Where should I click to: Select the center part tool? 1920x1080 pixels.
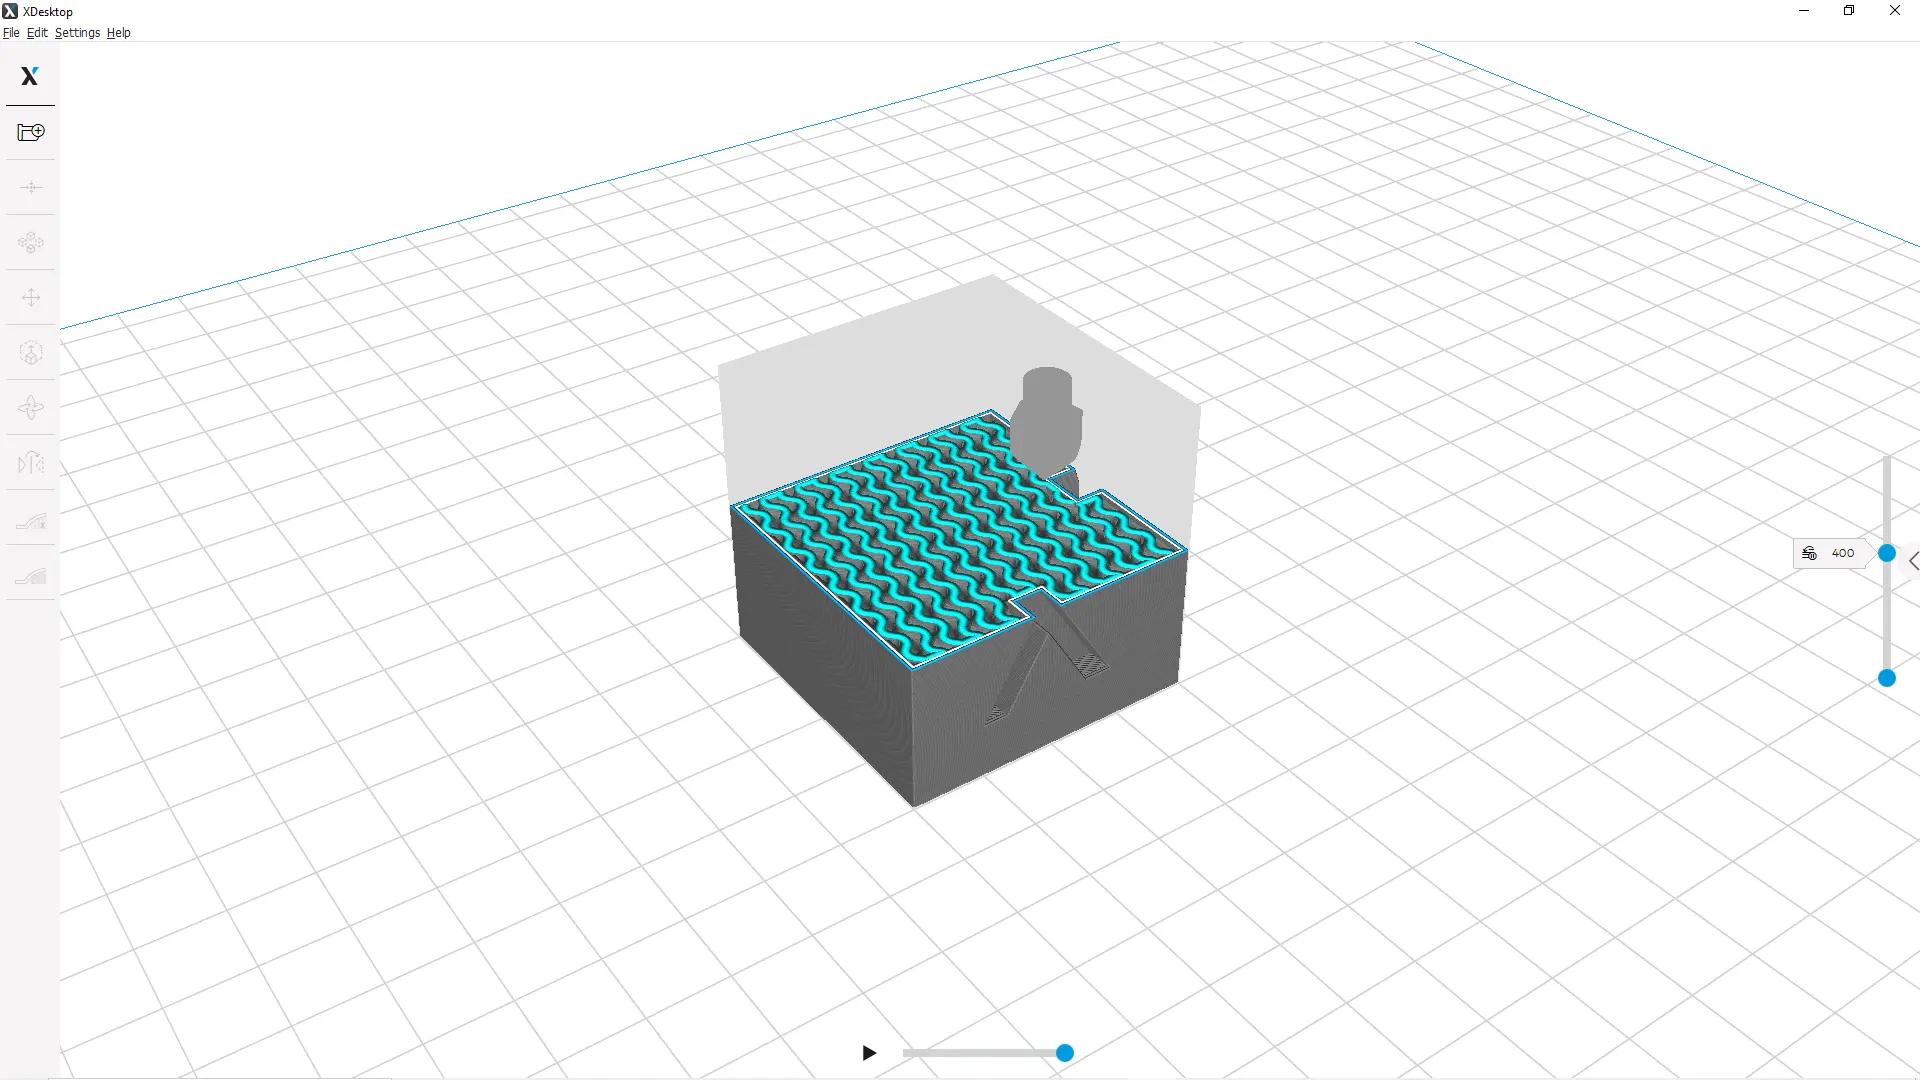(x=31, y=187)
